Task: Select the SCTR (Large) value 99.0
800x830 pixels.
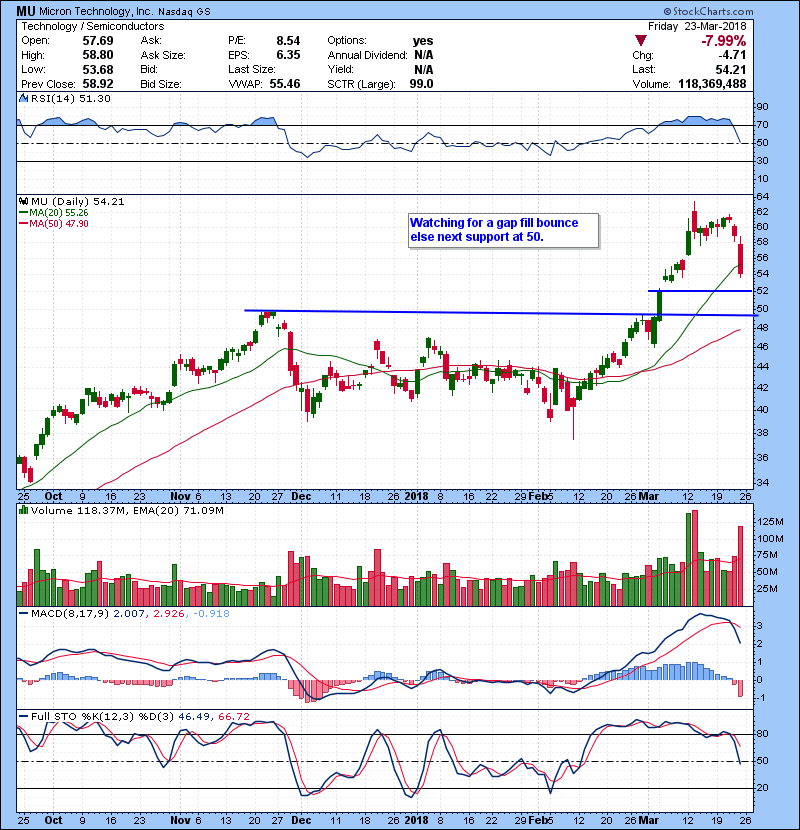Action: [x=421, y=85]
